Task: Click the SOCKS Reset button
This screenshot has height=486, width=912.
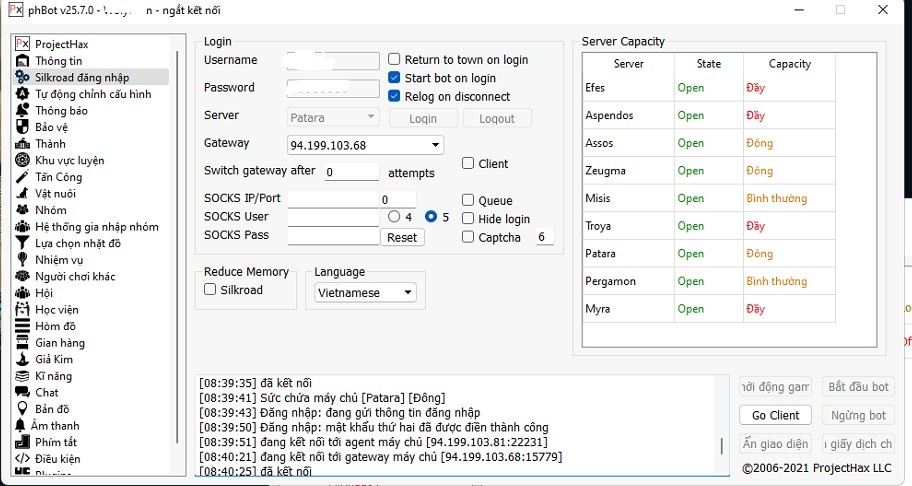Action: (x=402, y=238)
